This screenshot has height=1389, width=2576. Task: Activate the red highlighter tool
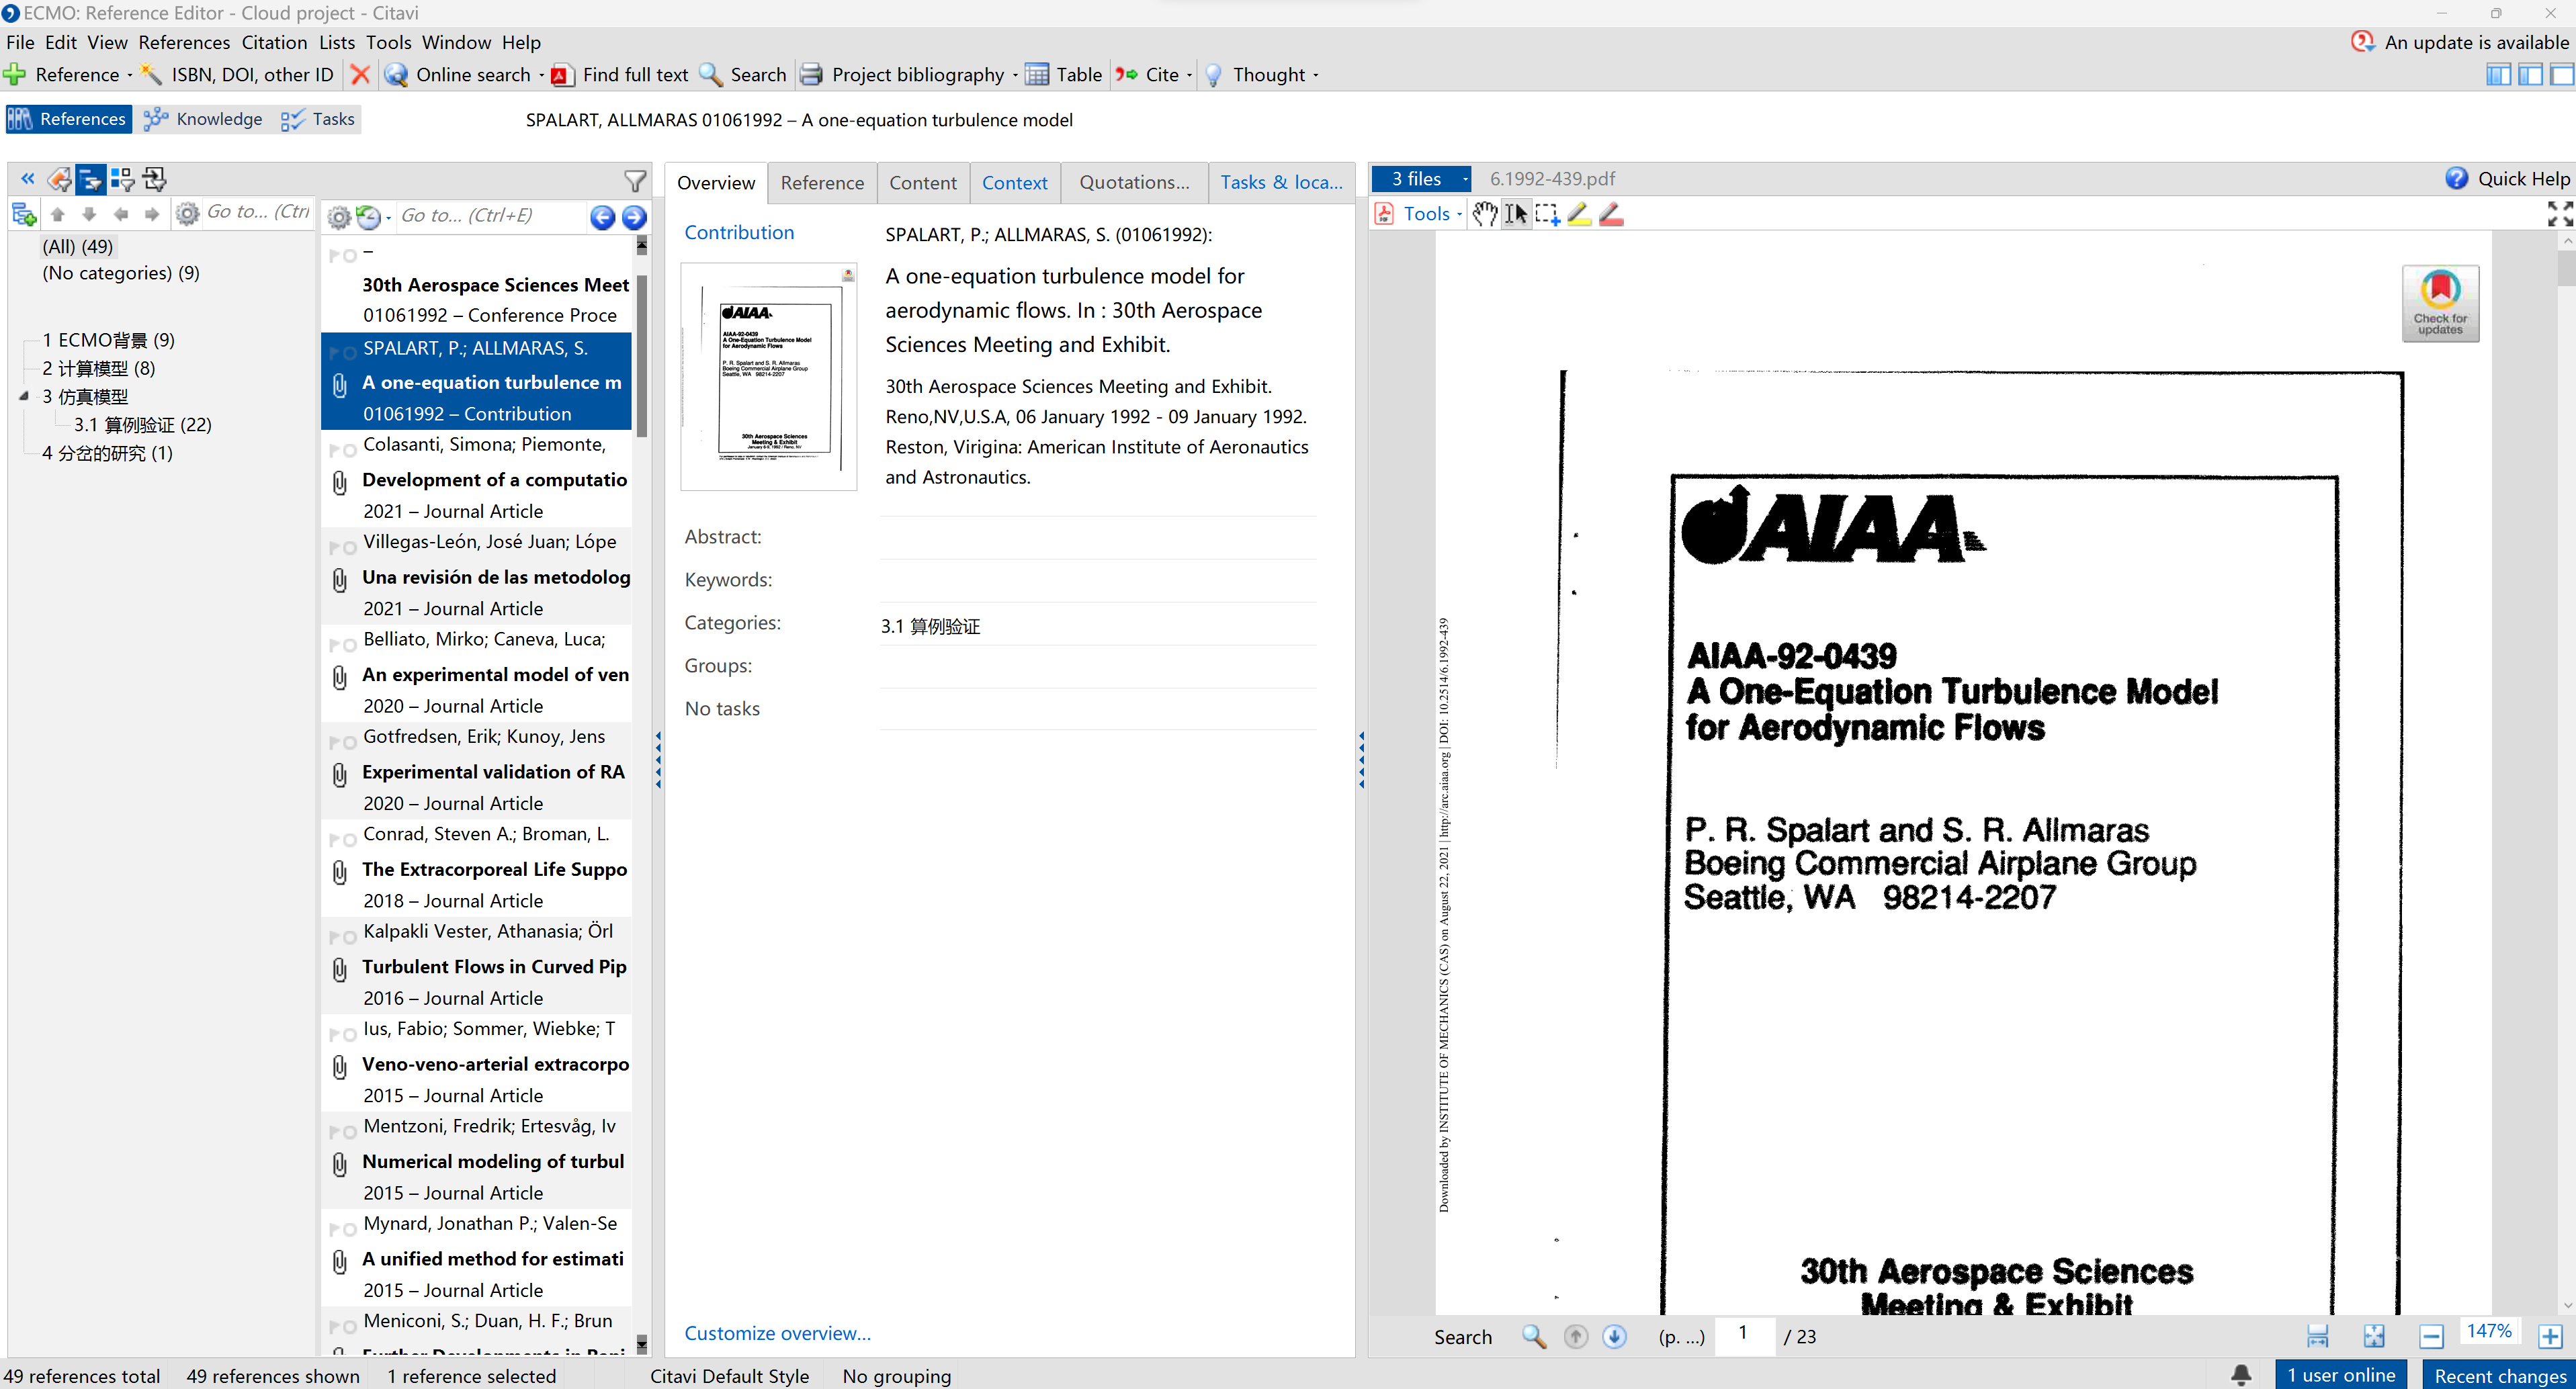(1611, 214)
